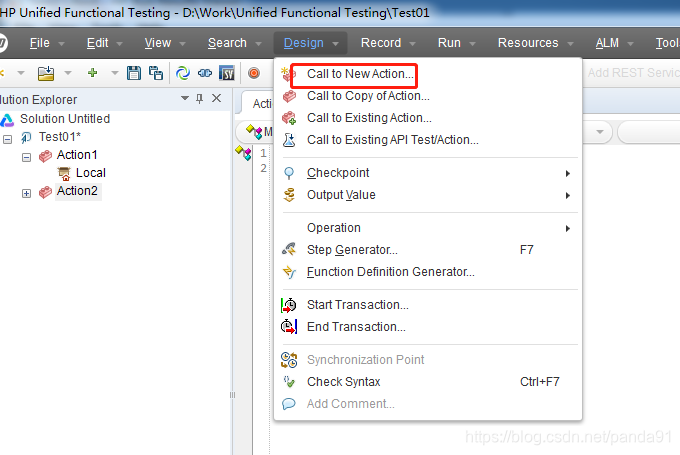Screen dimensions: 680x455
Task: Click the Call to New Action icon
Action: [287, 74]
